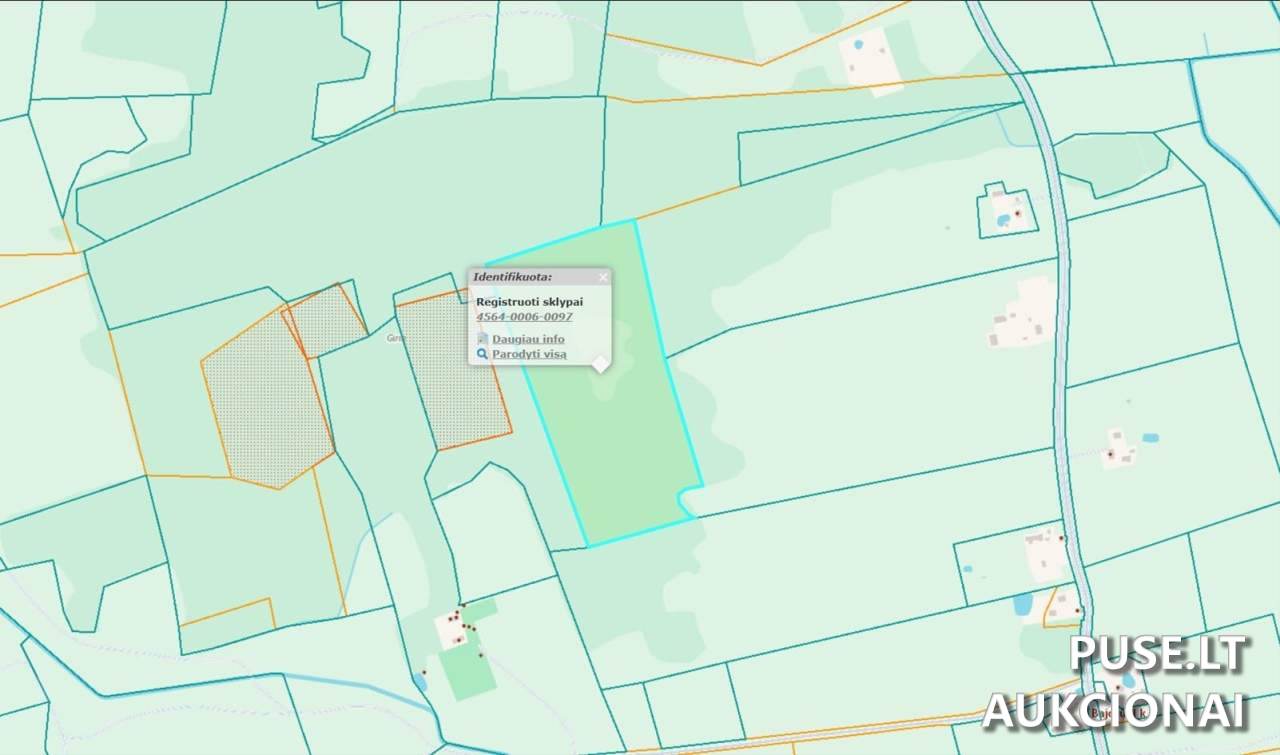
Task: Select the Parodyti visą link
Action: point(529,354)
